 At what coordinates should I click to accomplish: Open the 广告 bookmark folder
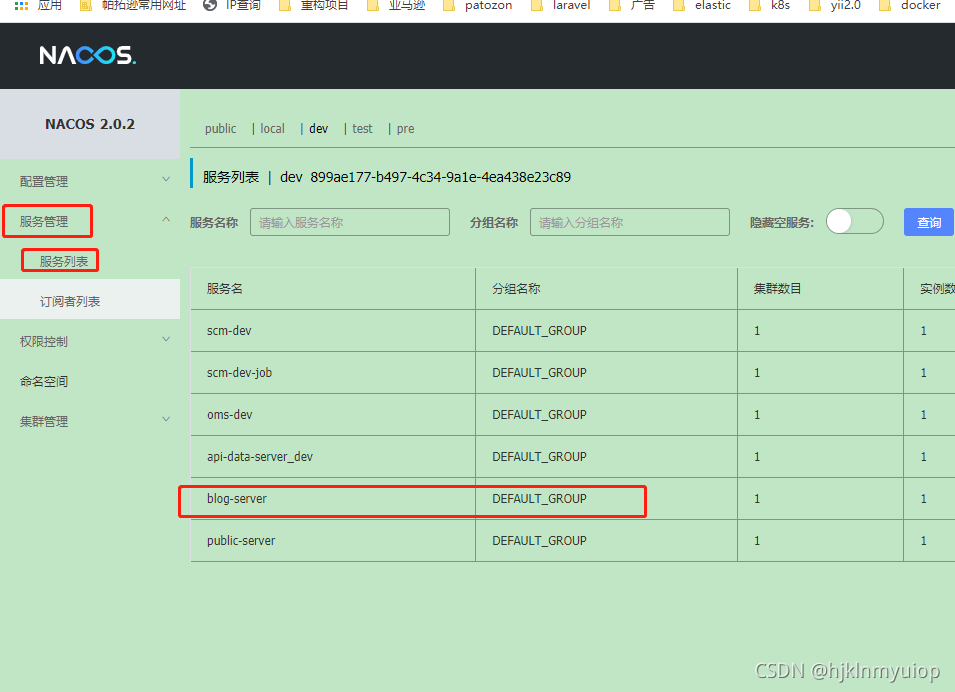632,5
